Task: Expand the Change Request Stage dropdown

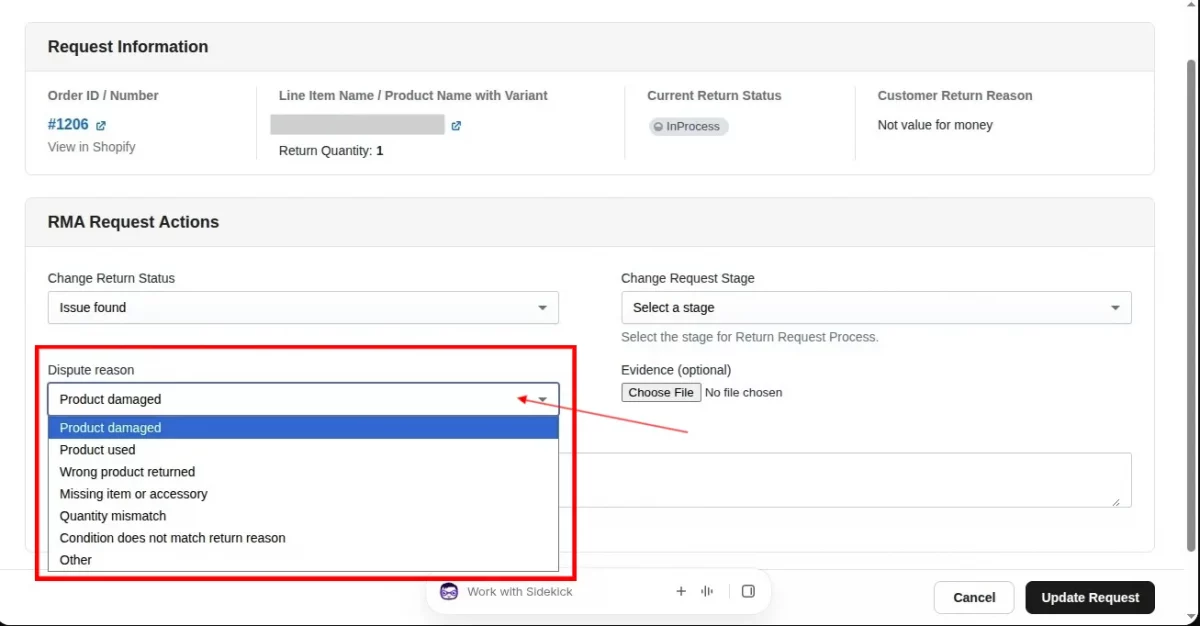Action: (x=876, y=308)
